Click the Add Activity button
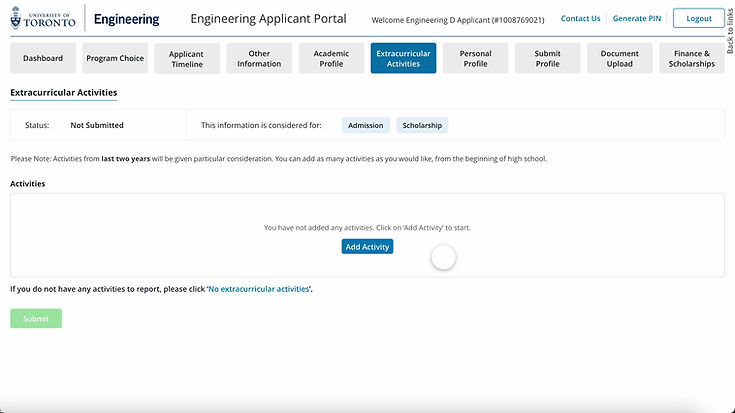 [x=367, y=246]
